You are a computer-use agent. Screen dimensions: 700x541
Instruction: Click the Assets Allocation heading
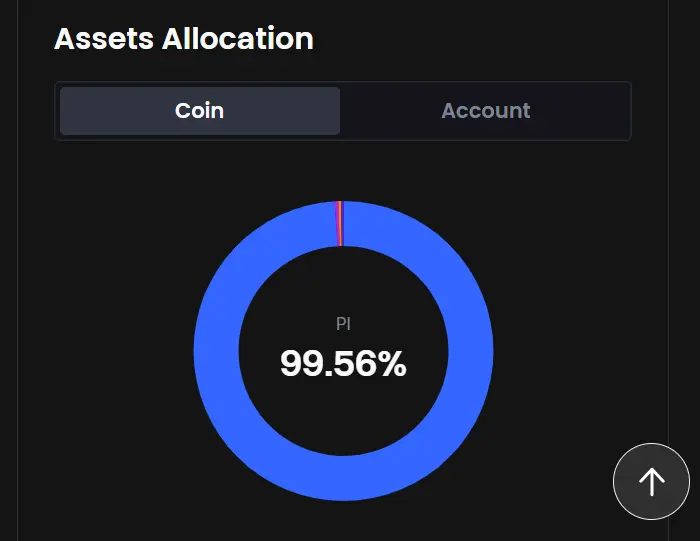[x=183, y=38]
